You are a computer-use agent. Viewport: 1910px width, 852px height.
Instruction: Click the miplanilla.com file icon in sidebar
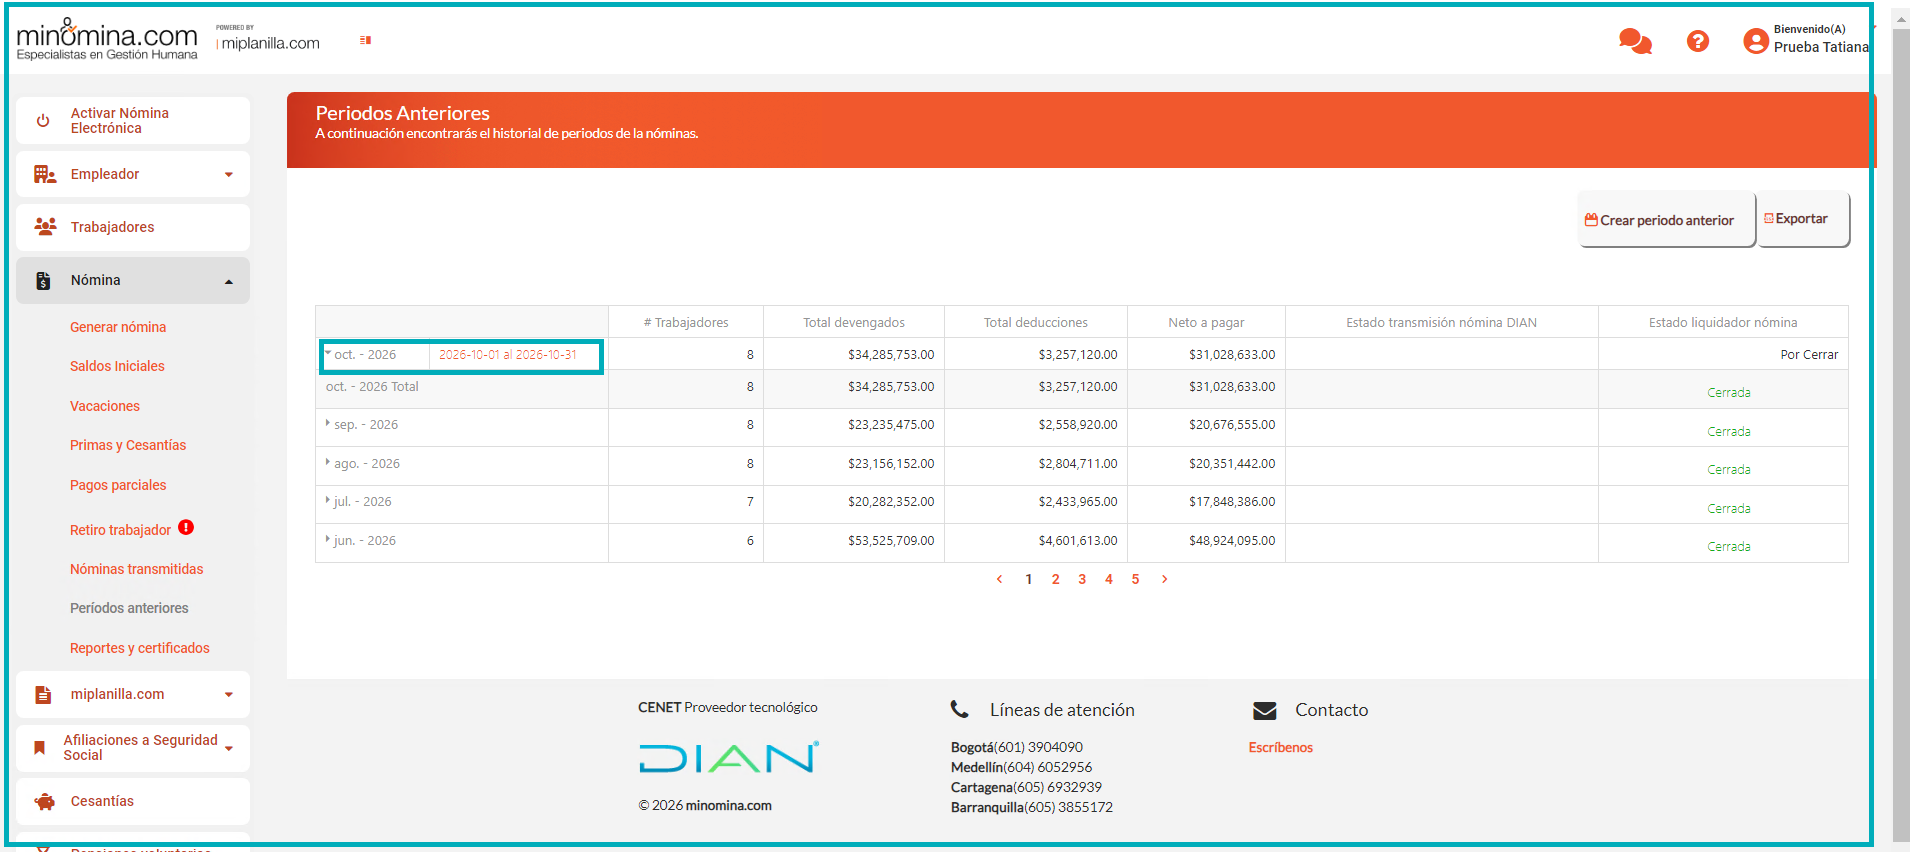tap(43, 695)
